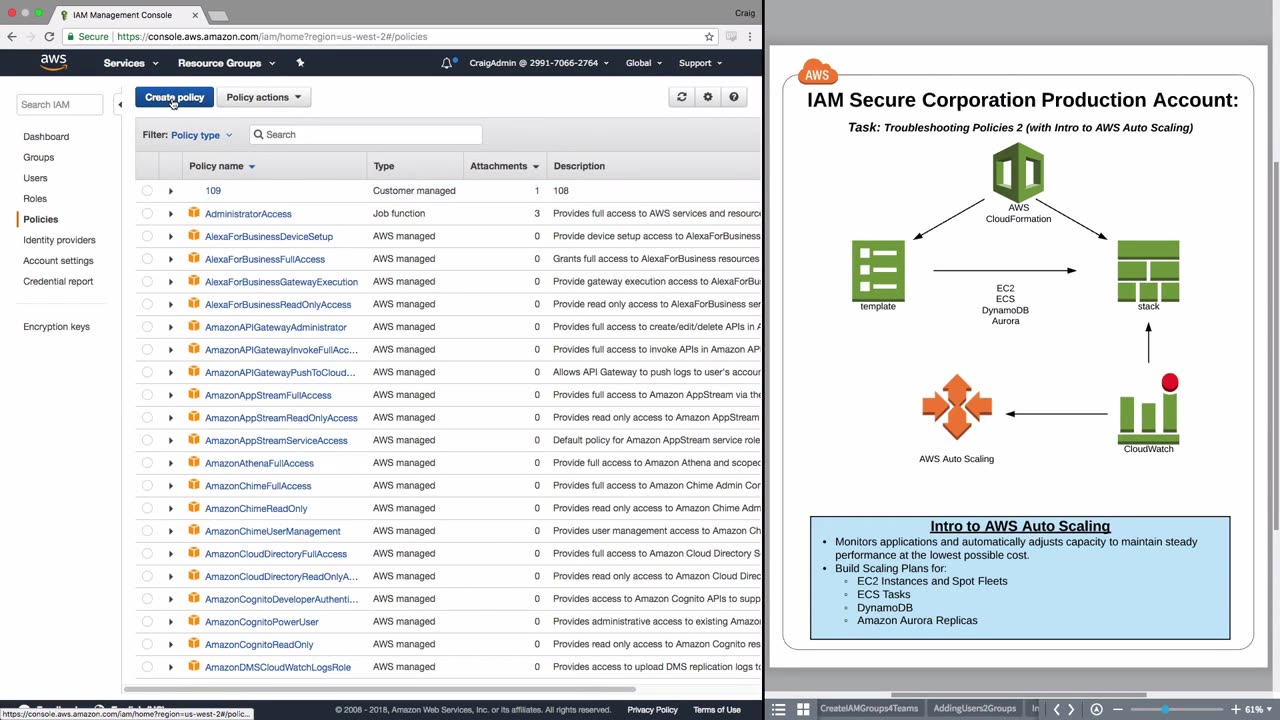Open the slide grid view icon
The width and height of the screenshot is (1280, 720).
tap(803, 709)
